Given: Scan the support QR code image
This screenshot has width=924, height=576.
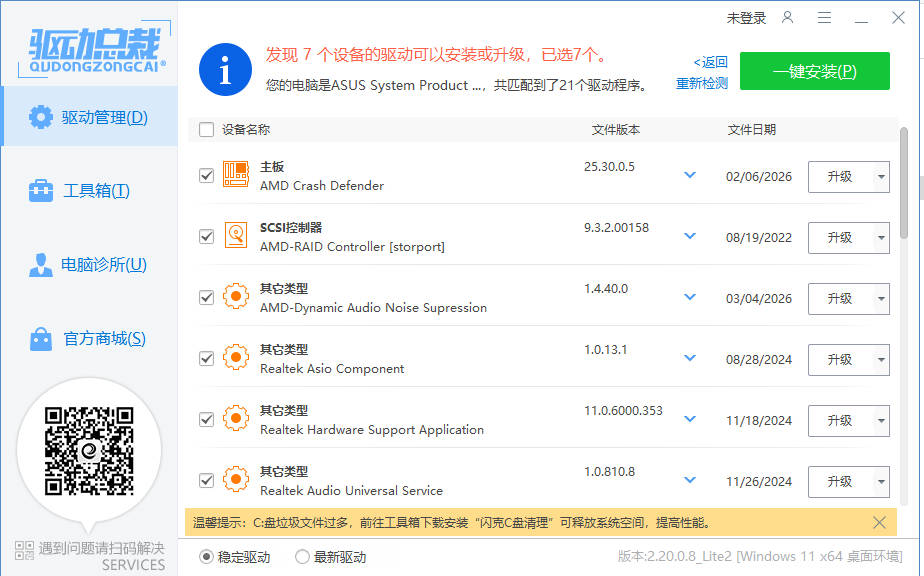Looking at the screenshot, I should (x=90, y=451).
